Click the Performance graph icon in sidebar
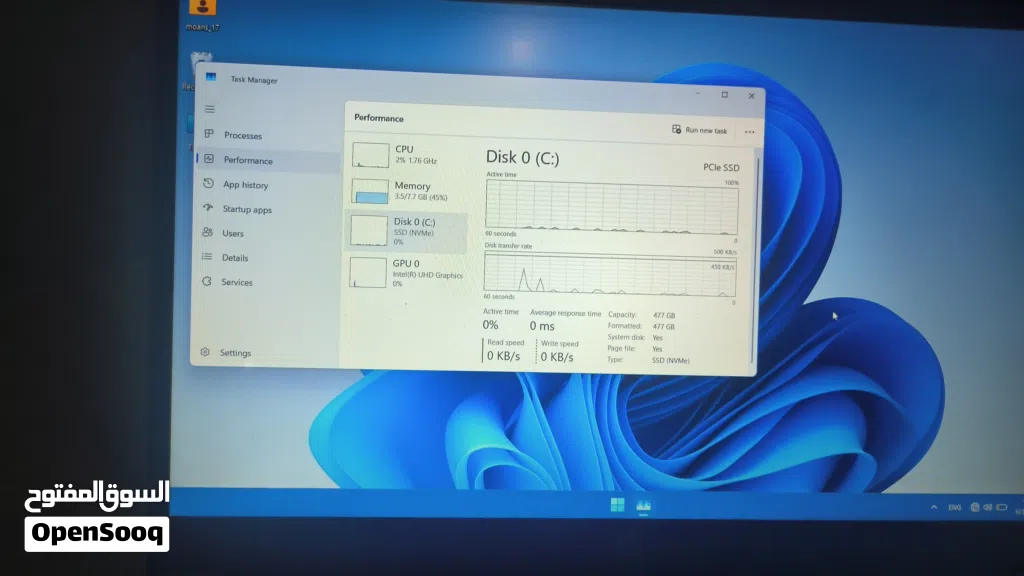This screenshot has height=576, width=1024. pos(209,159)
